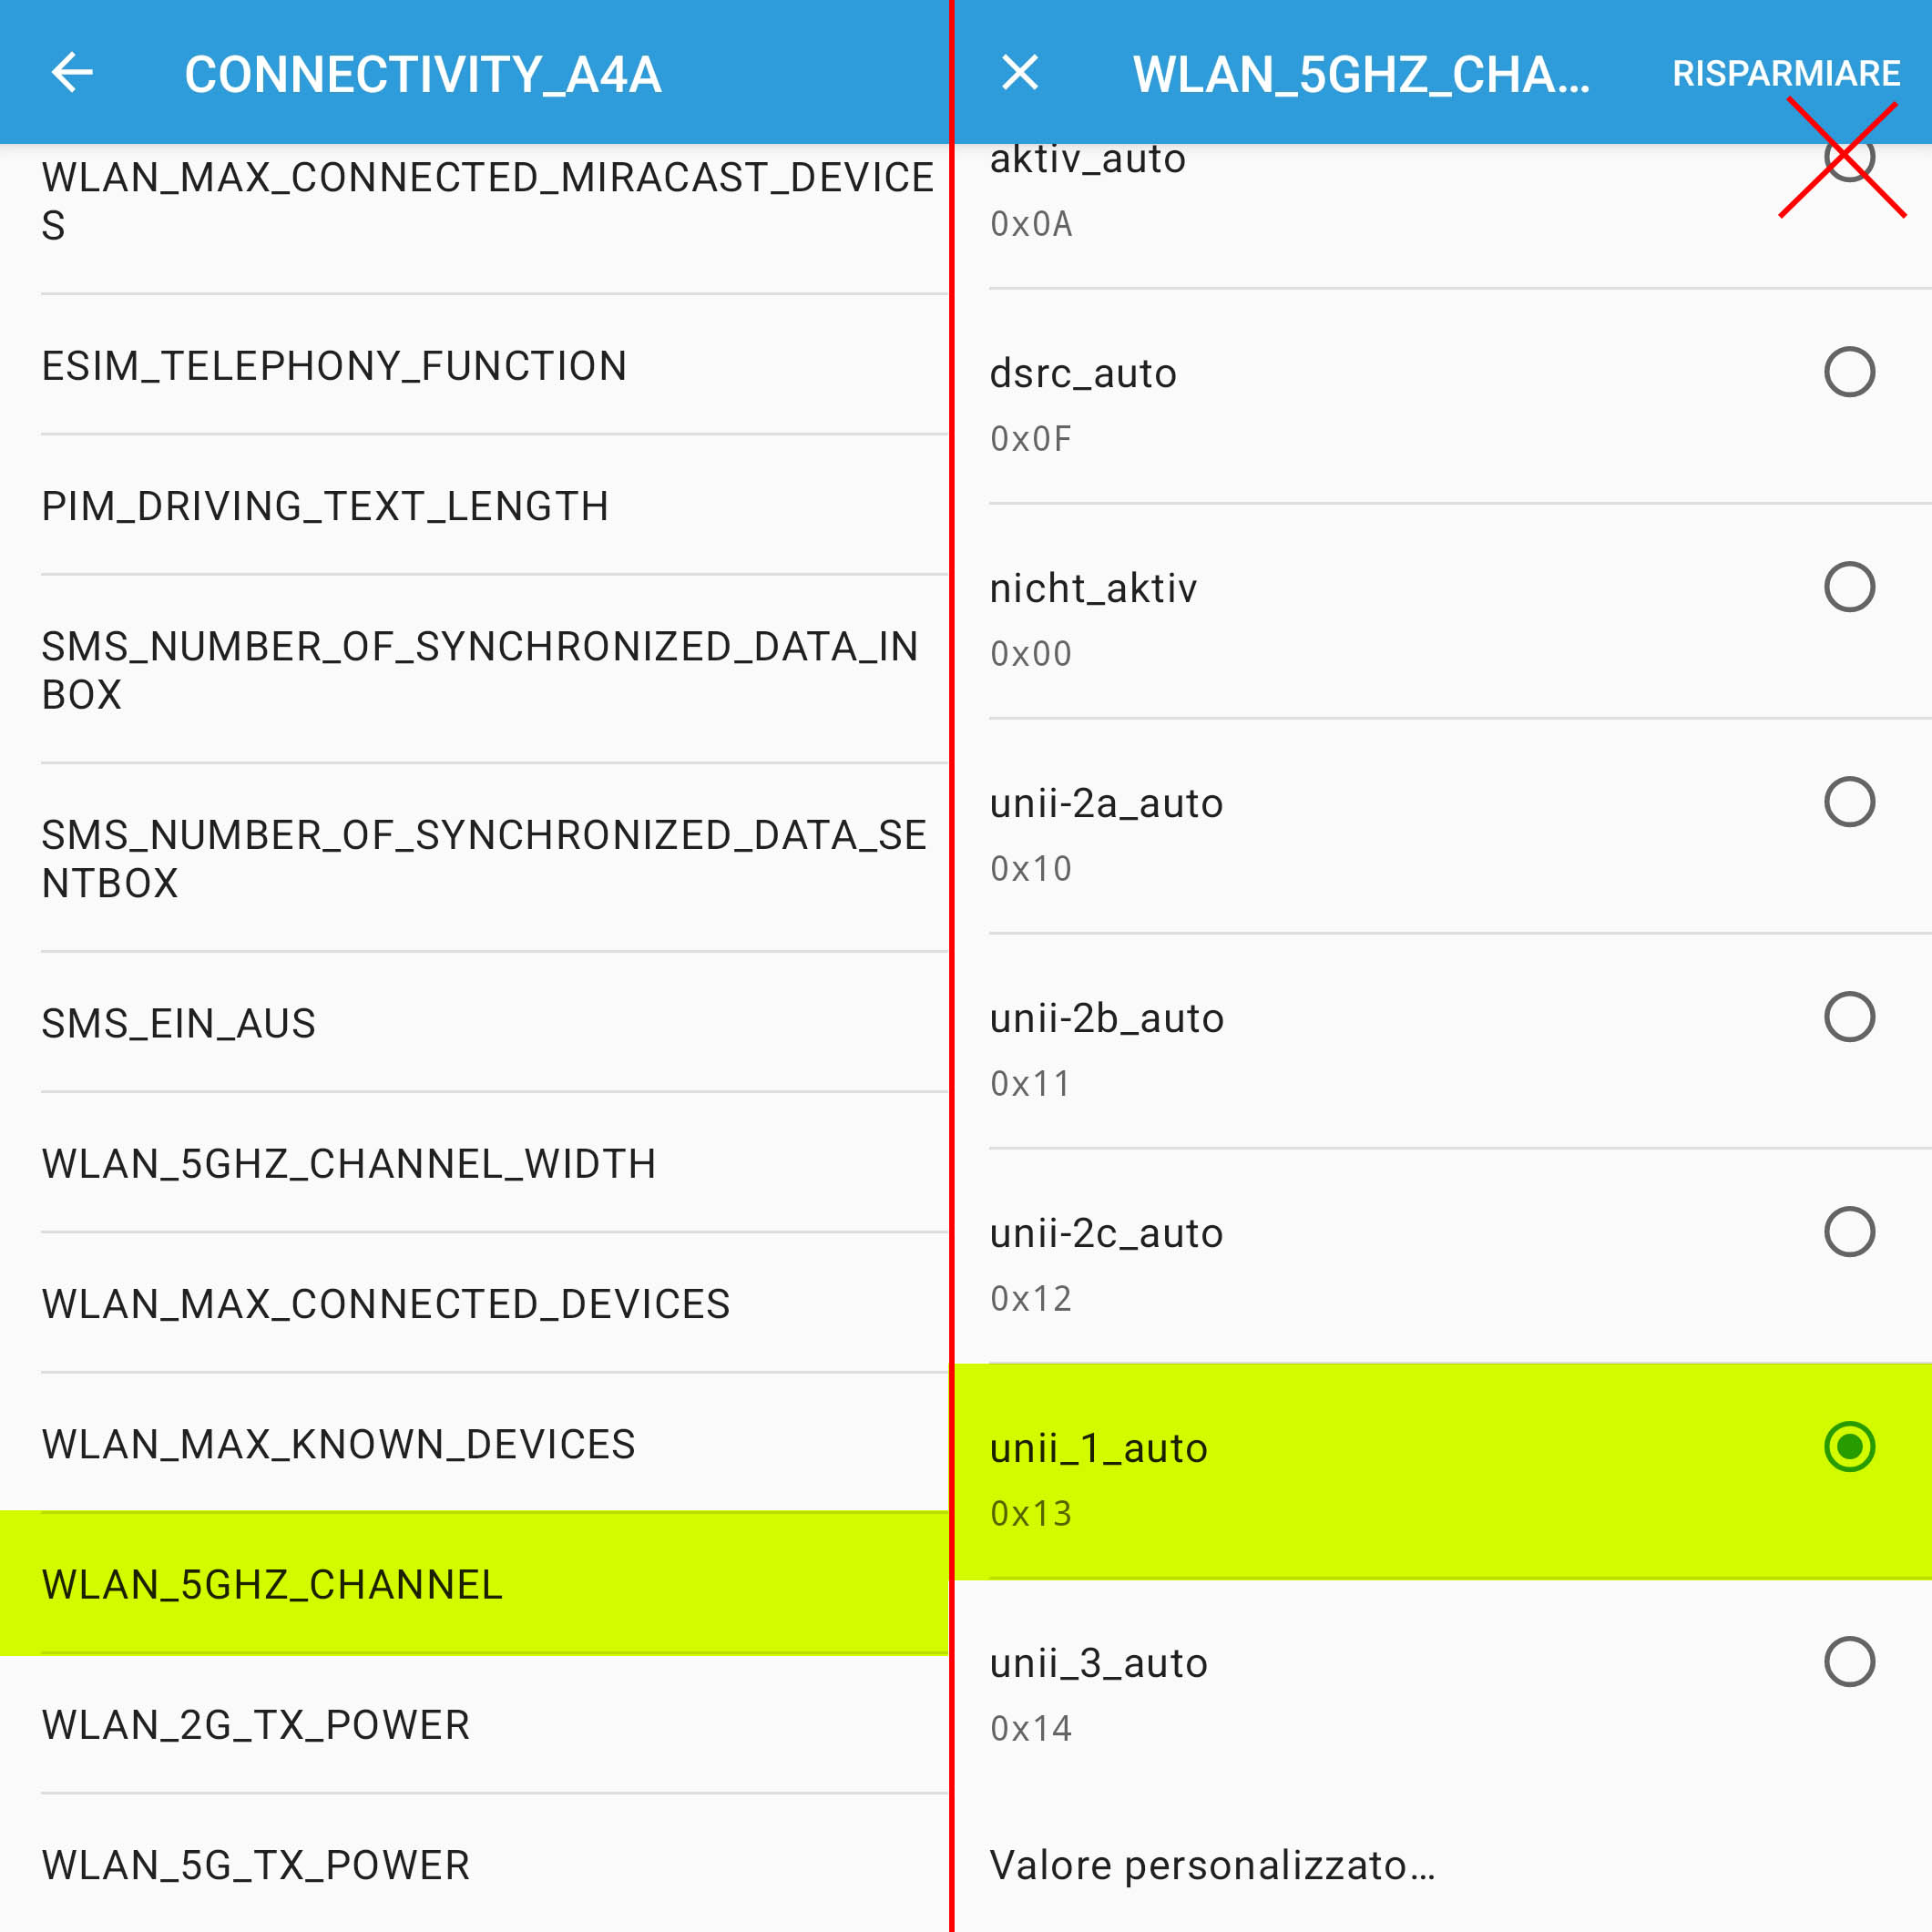The image size is (1932, 1932).
Task: Open WLAN_5GHZ_CHANNEL_WIDTH setting
Action: [348, 1164]
